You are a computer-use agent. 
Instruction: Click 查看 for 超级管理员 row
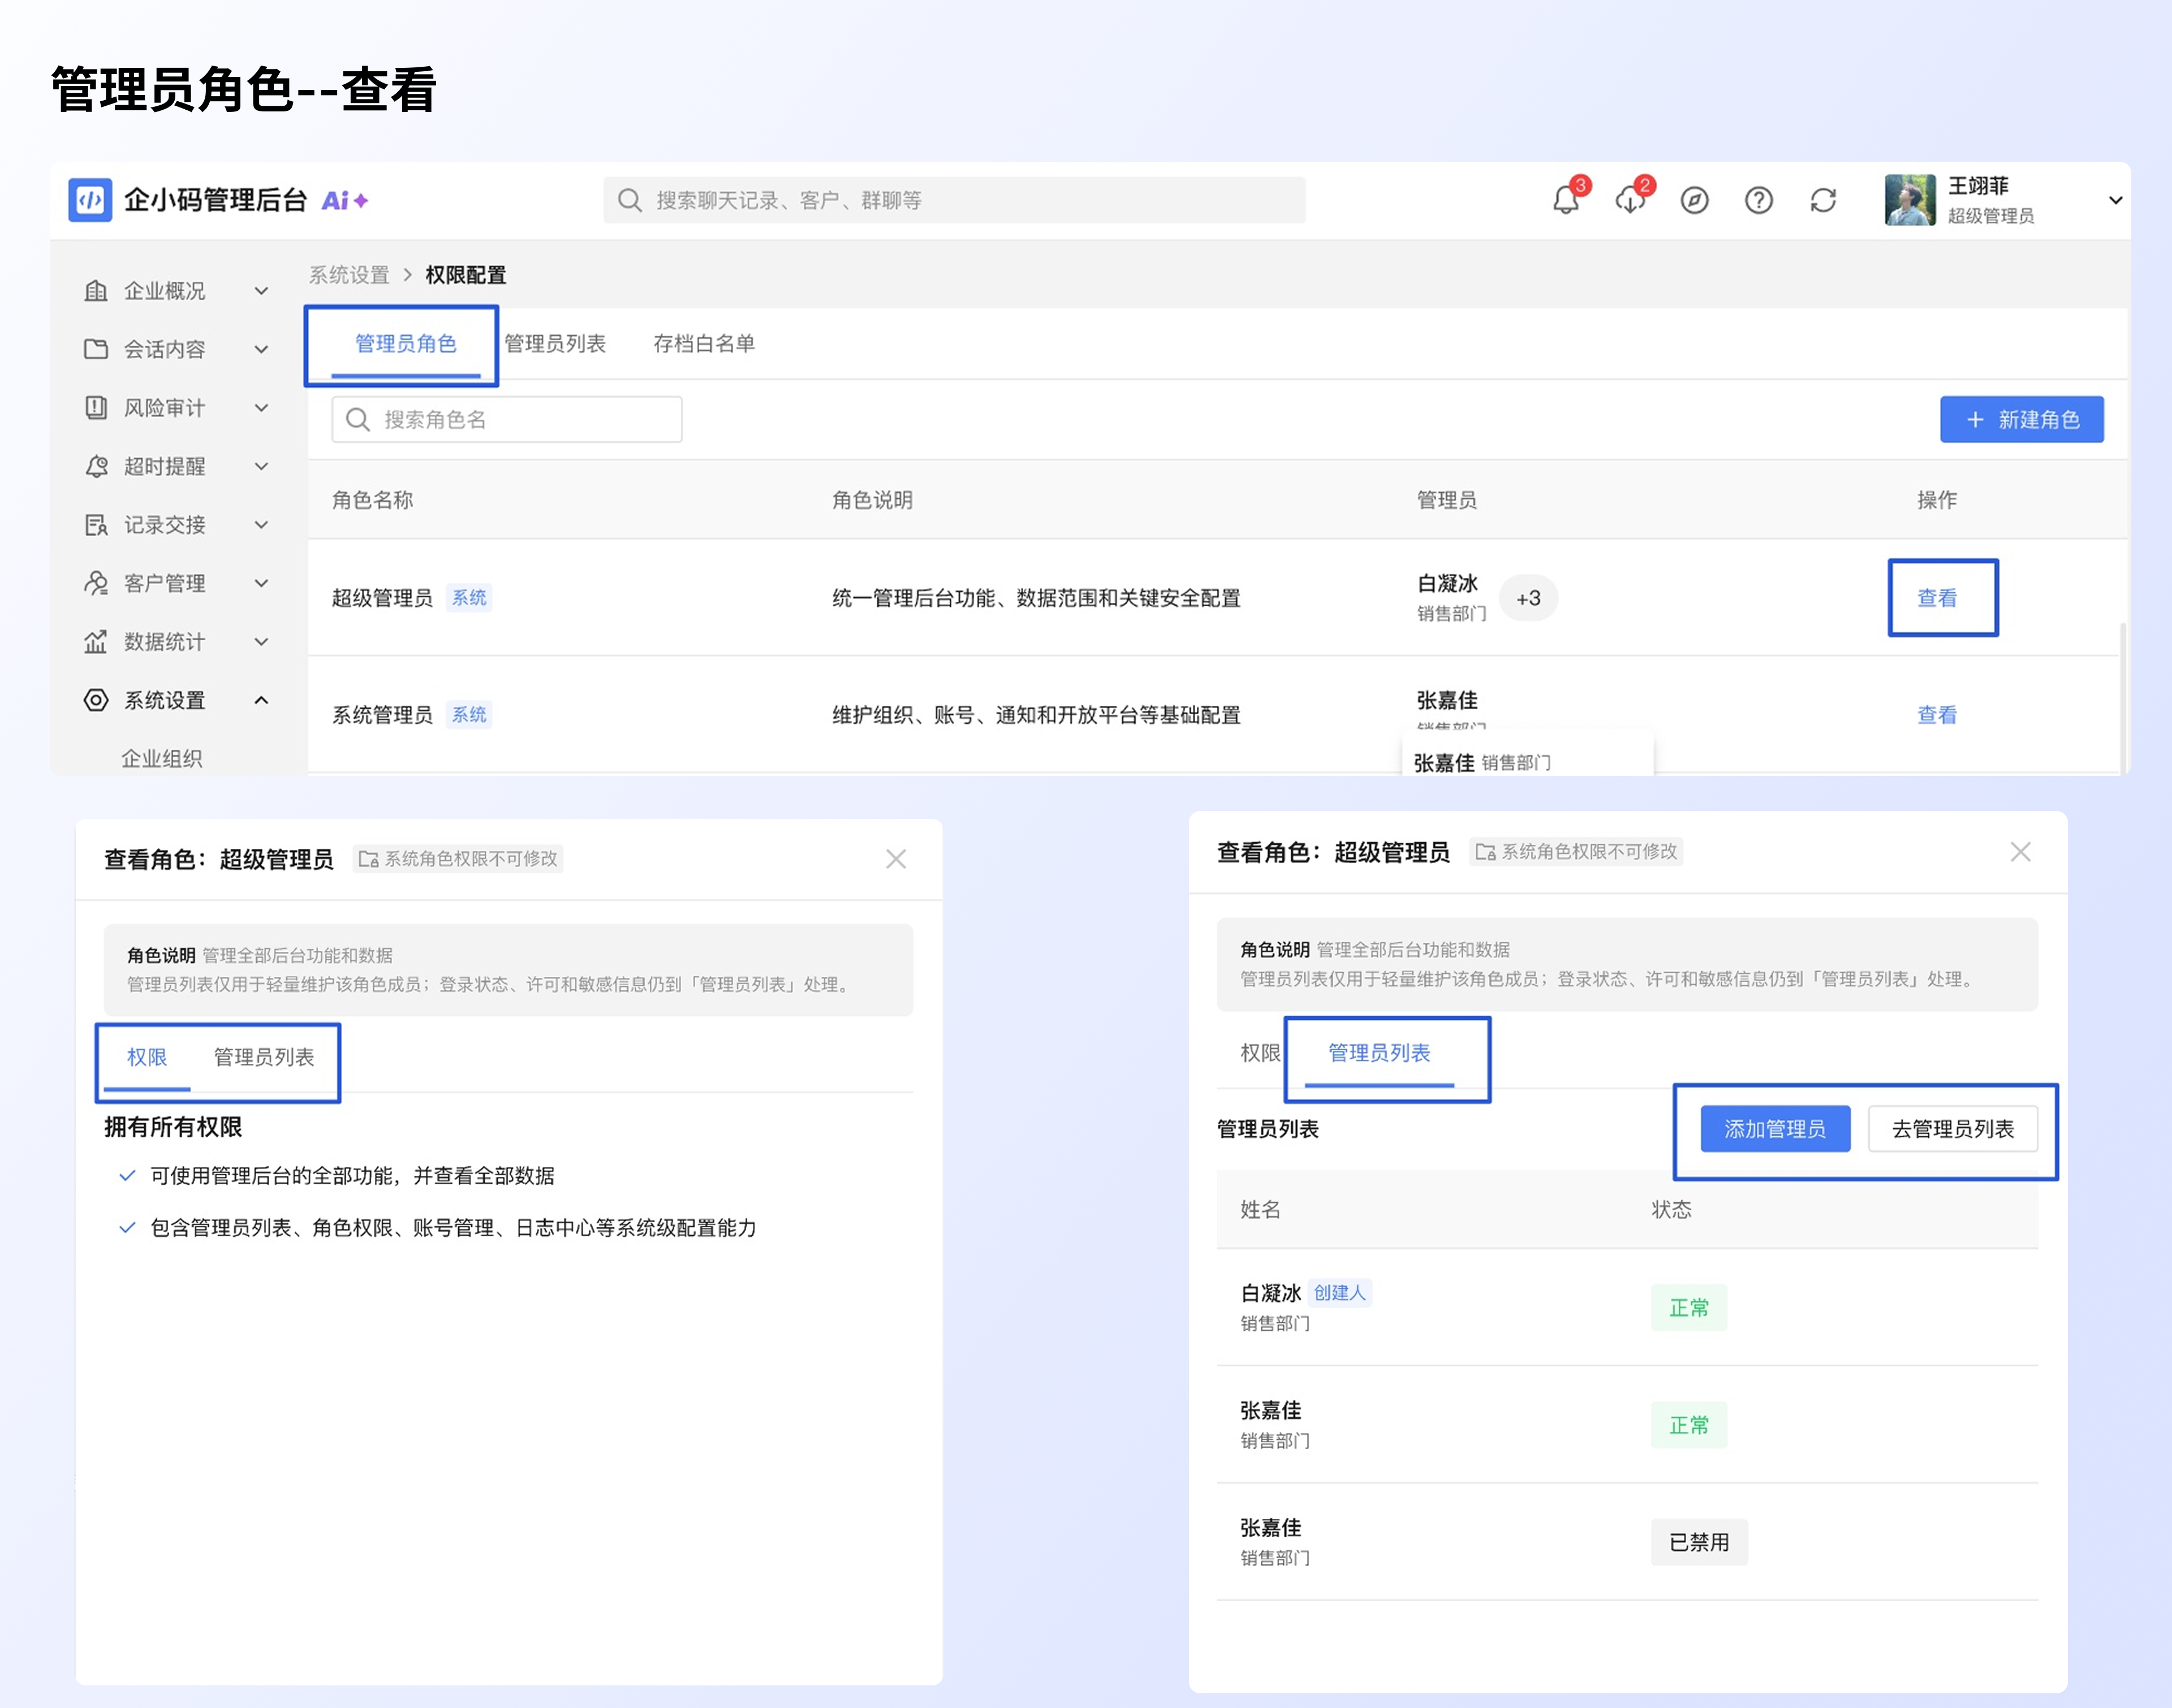pos(1937,598)
